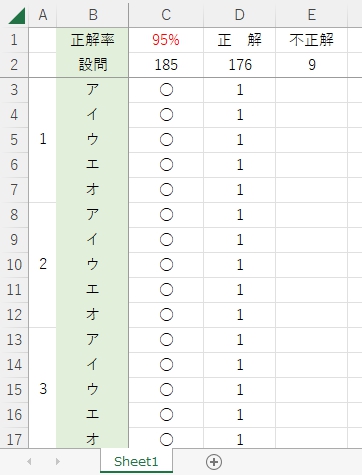Click the red 95% cell
Viewport: 362px width, 475px height.
(166, 40)
